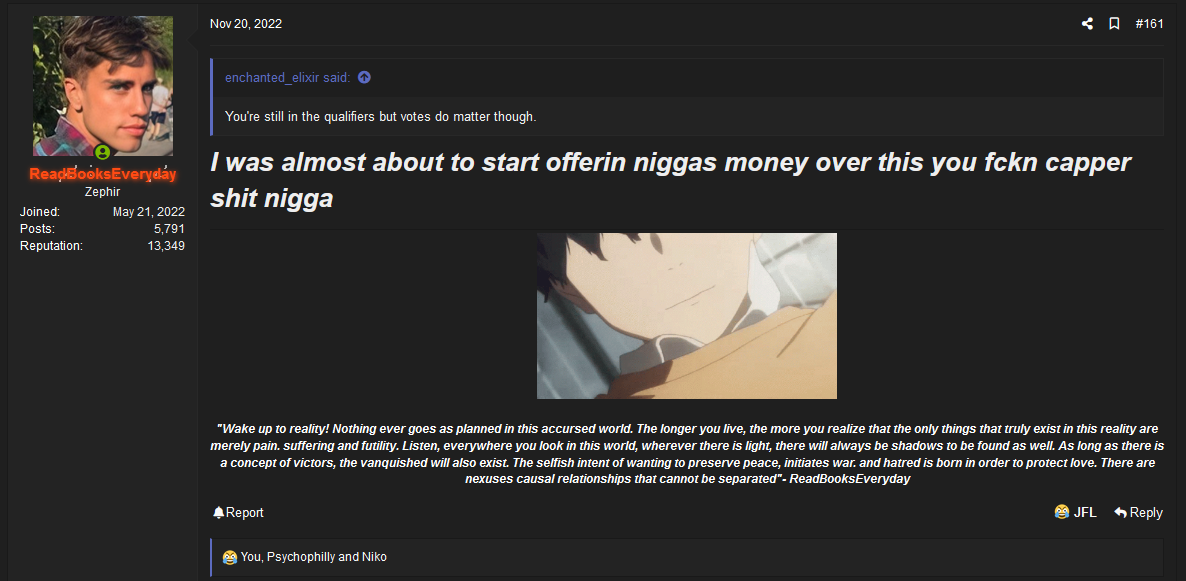View the user's avatar photo
This screenshot has height=581, width=1186.
[x=103, y=85]
